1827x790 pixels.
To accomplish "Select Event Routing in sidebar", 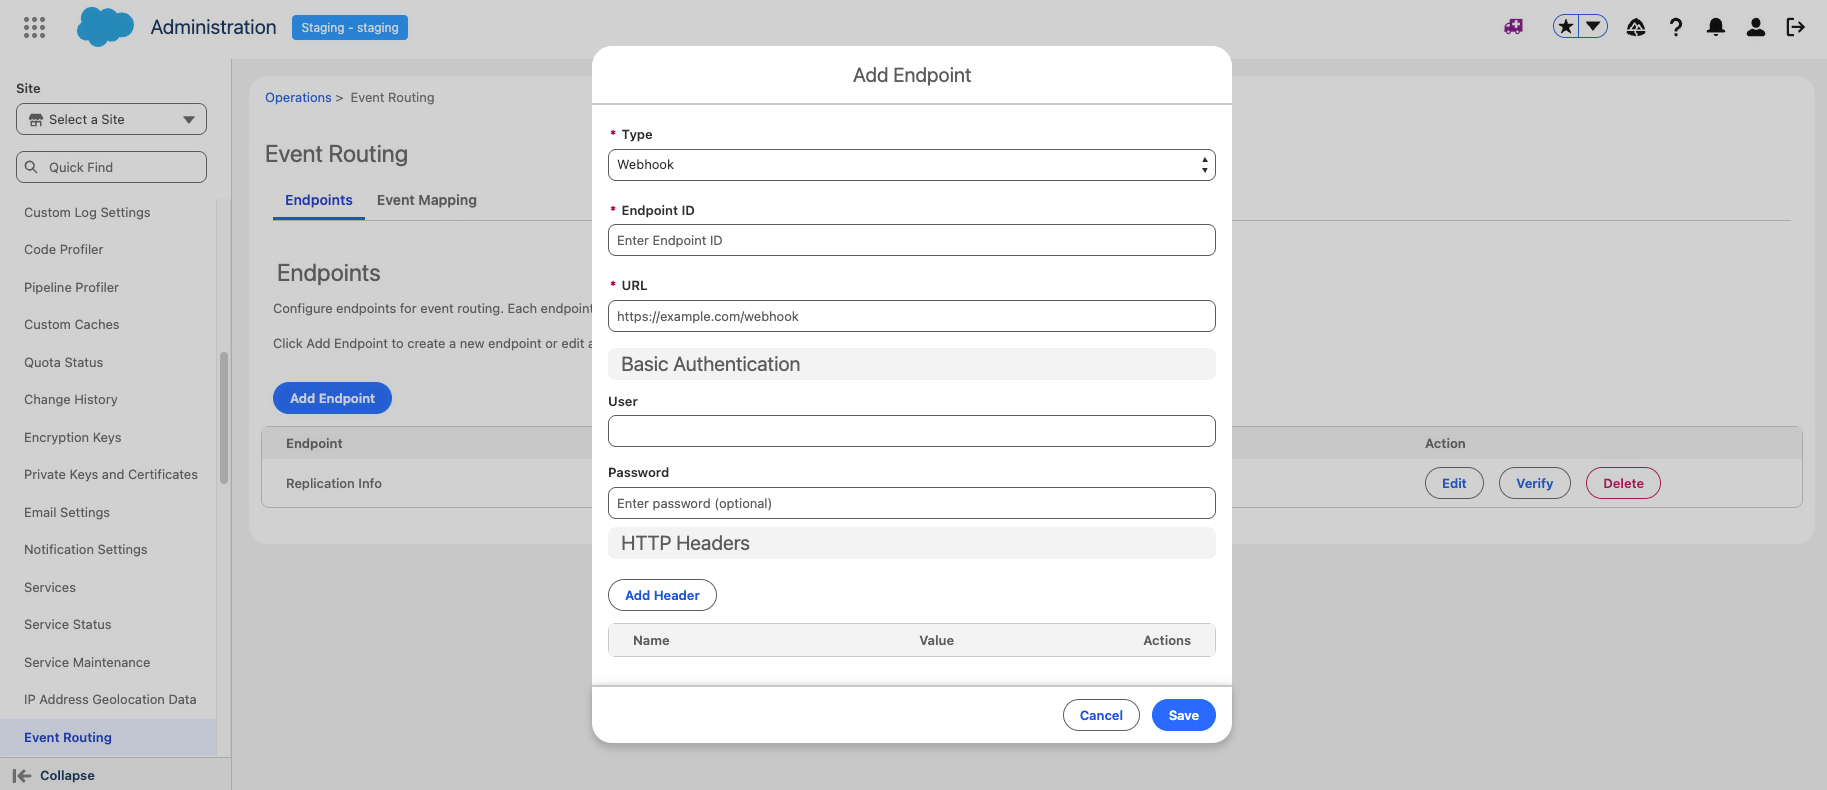I will click(108, 737).
